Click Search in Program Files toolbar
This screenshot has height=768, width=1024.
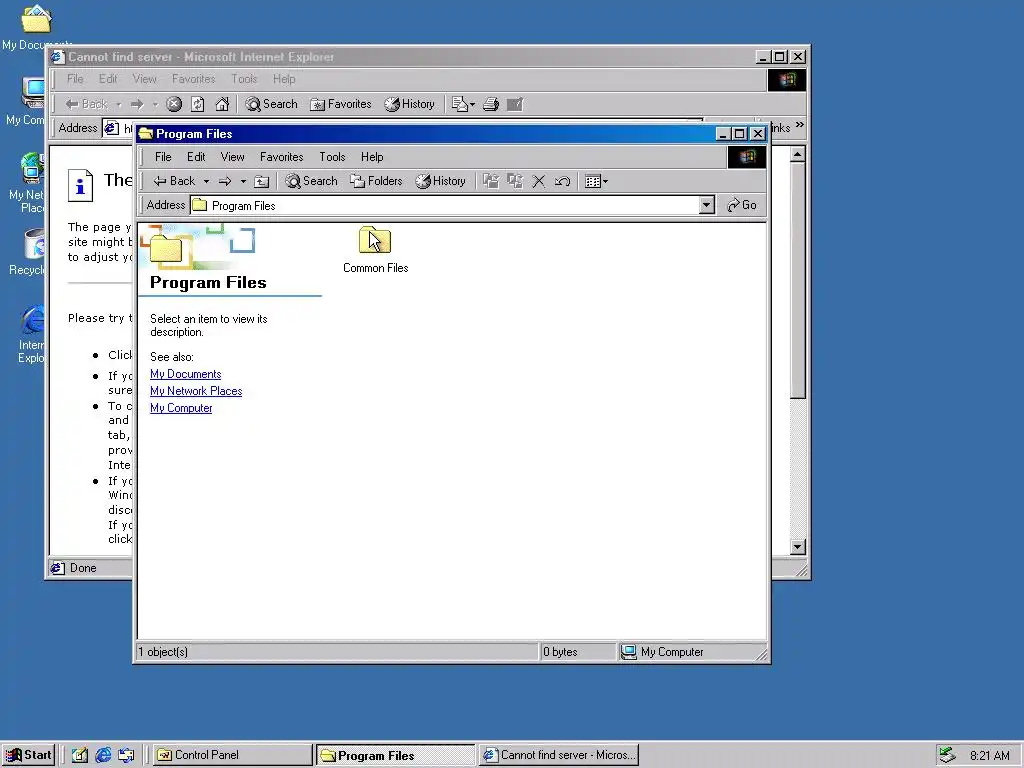click(312, 181)
